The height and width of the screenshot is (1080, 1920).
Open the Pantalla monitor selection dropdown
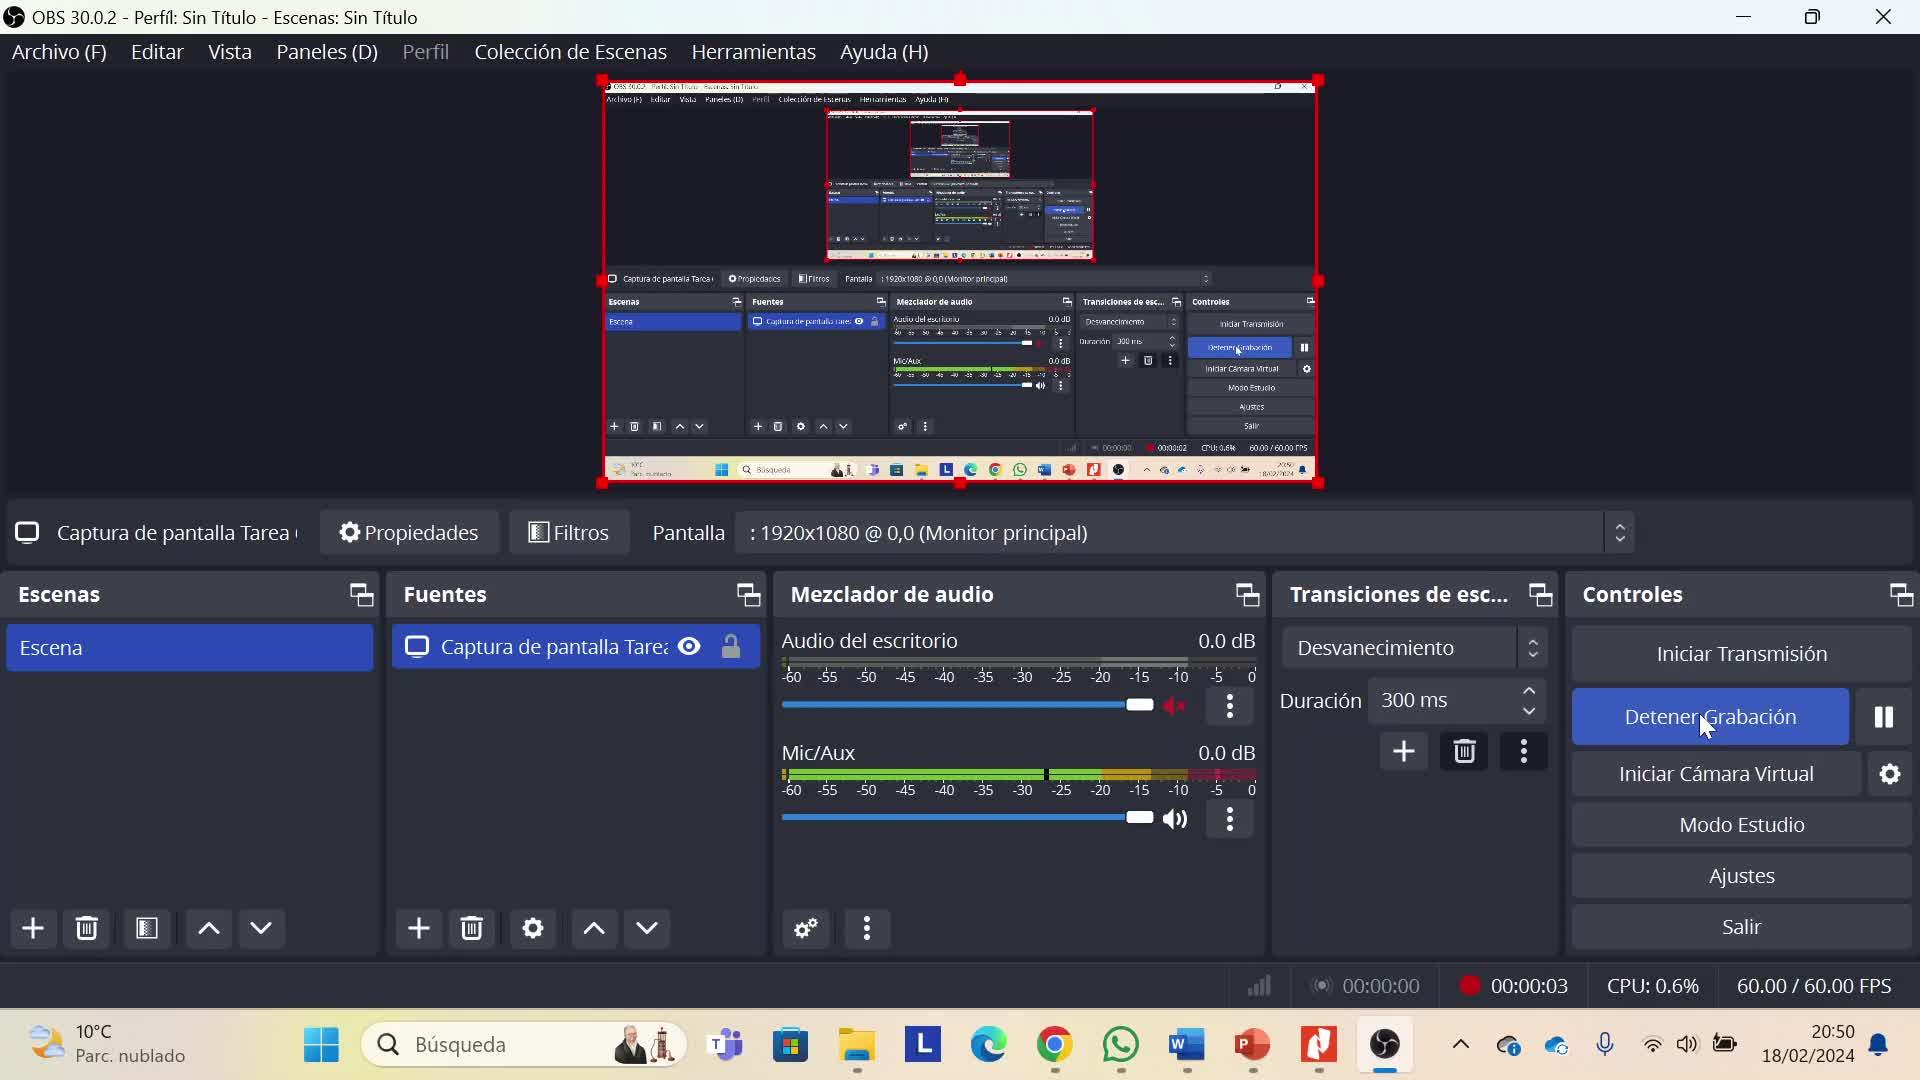(x=1184, y=533)
